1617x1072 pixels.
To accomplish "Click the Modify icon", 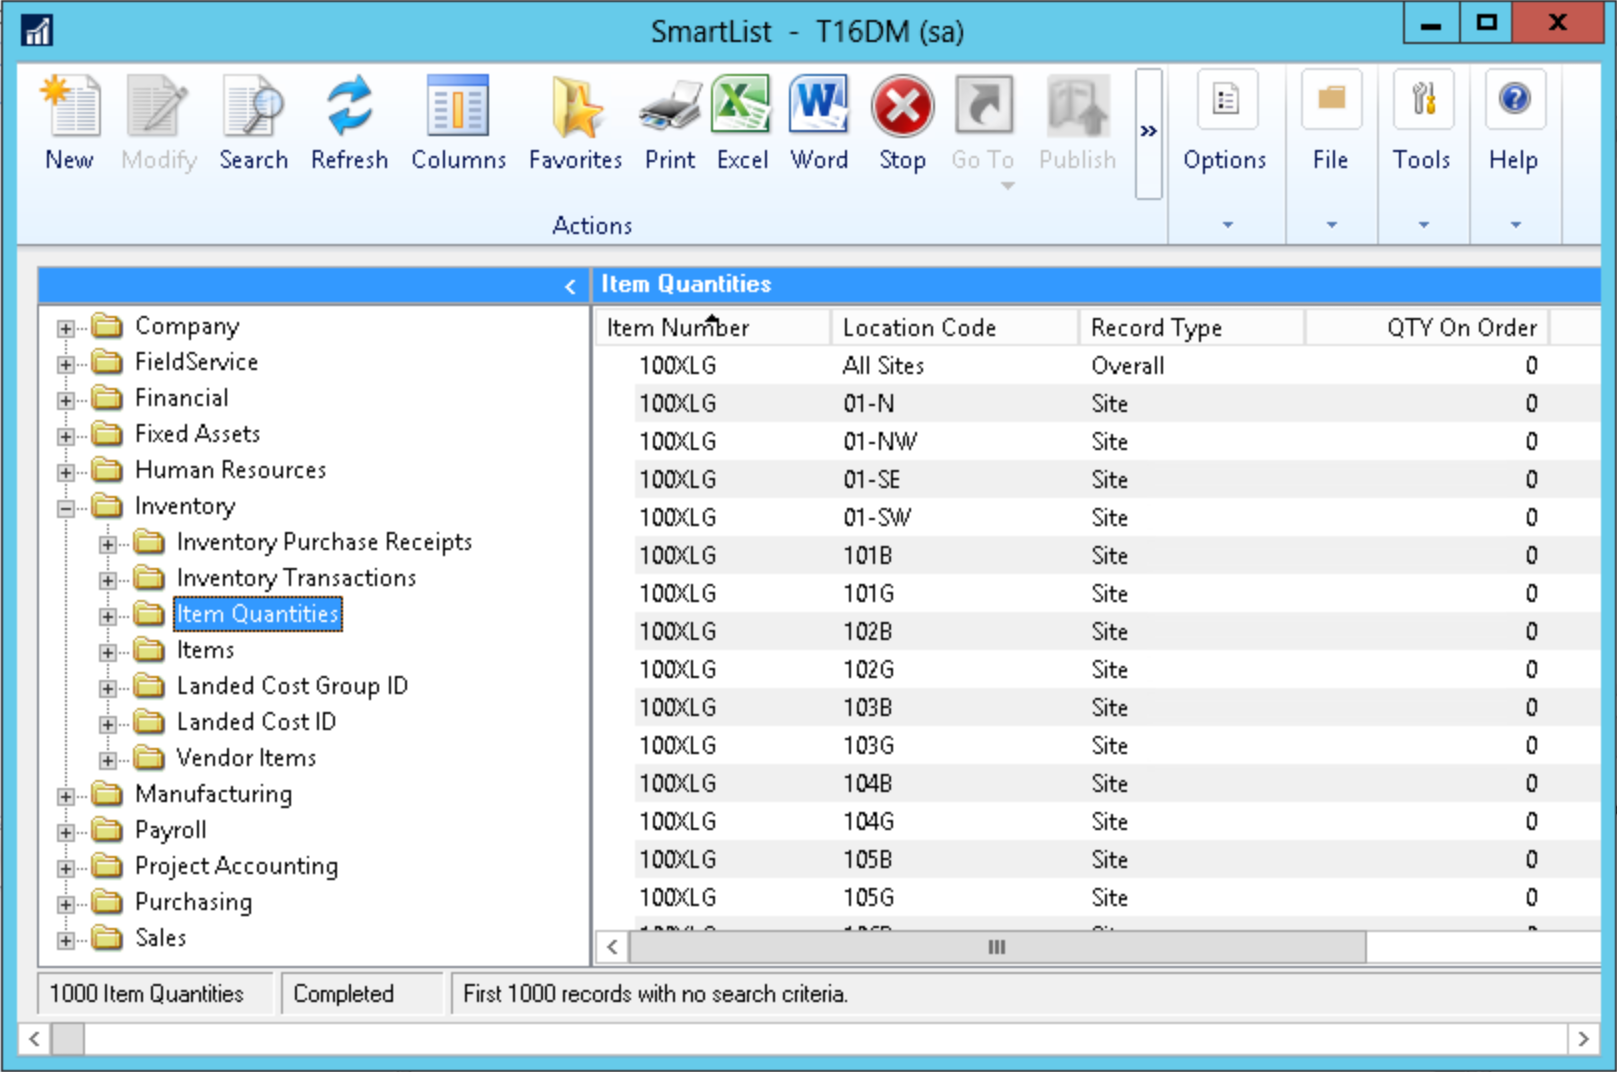I will pyautogui.click(x=158, y=107).
